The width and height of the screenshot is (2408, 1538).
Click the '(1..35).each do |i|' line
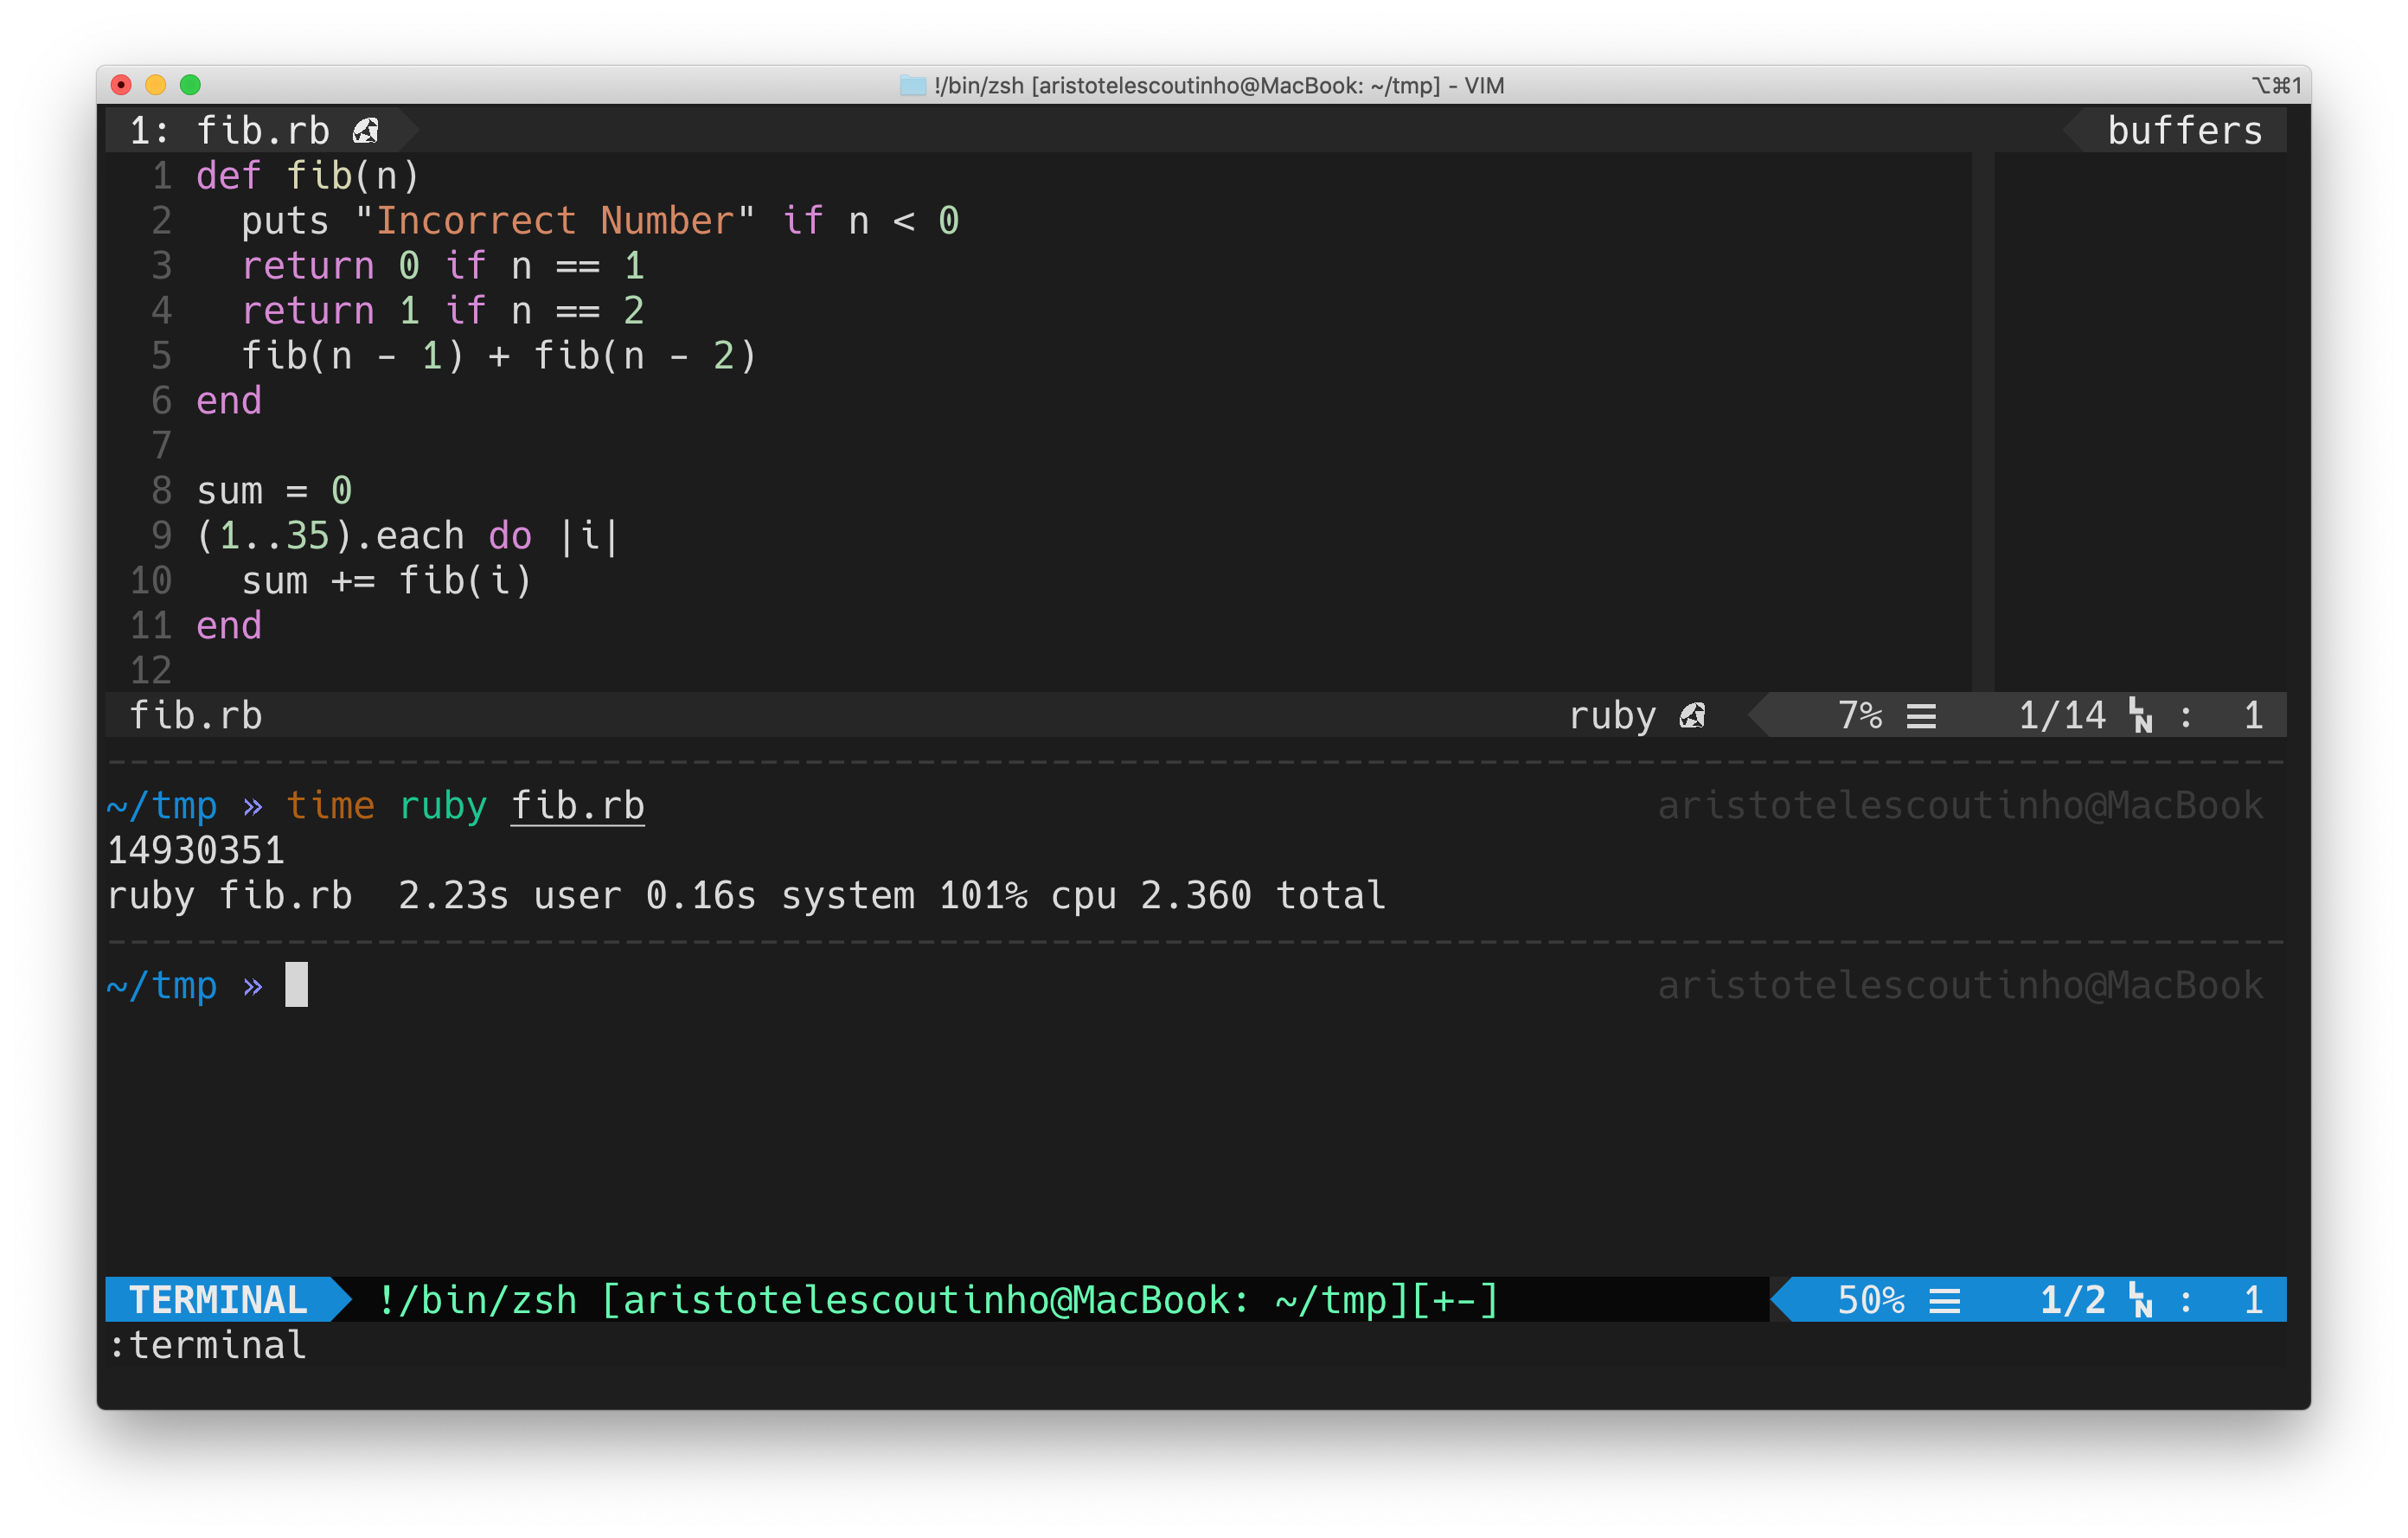click(x=409, y=536)
